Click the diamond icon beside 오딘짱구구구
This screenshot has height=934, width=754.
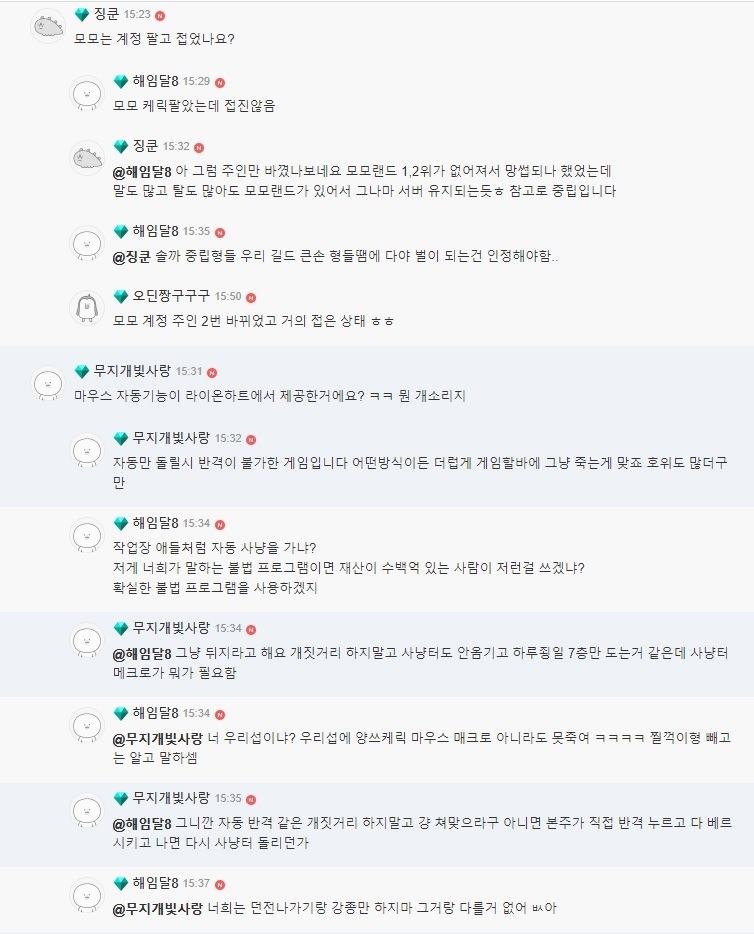click(x=121, y=297)
